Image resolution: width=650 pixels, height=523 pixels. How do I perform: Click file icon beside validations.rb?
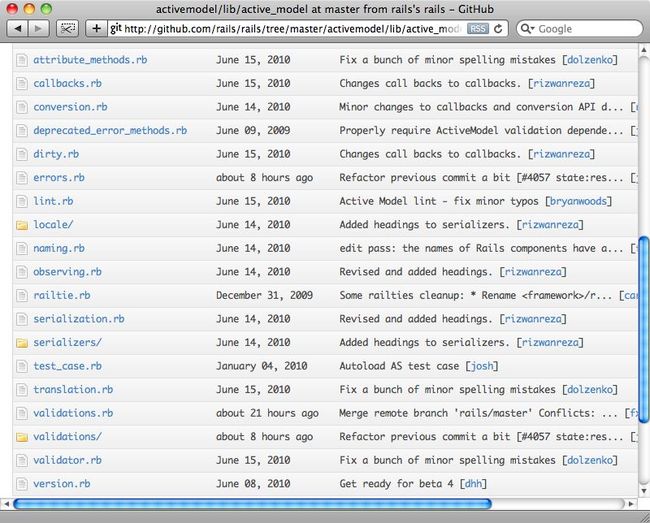(x=22, y=414)
